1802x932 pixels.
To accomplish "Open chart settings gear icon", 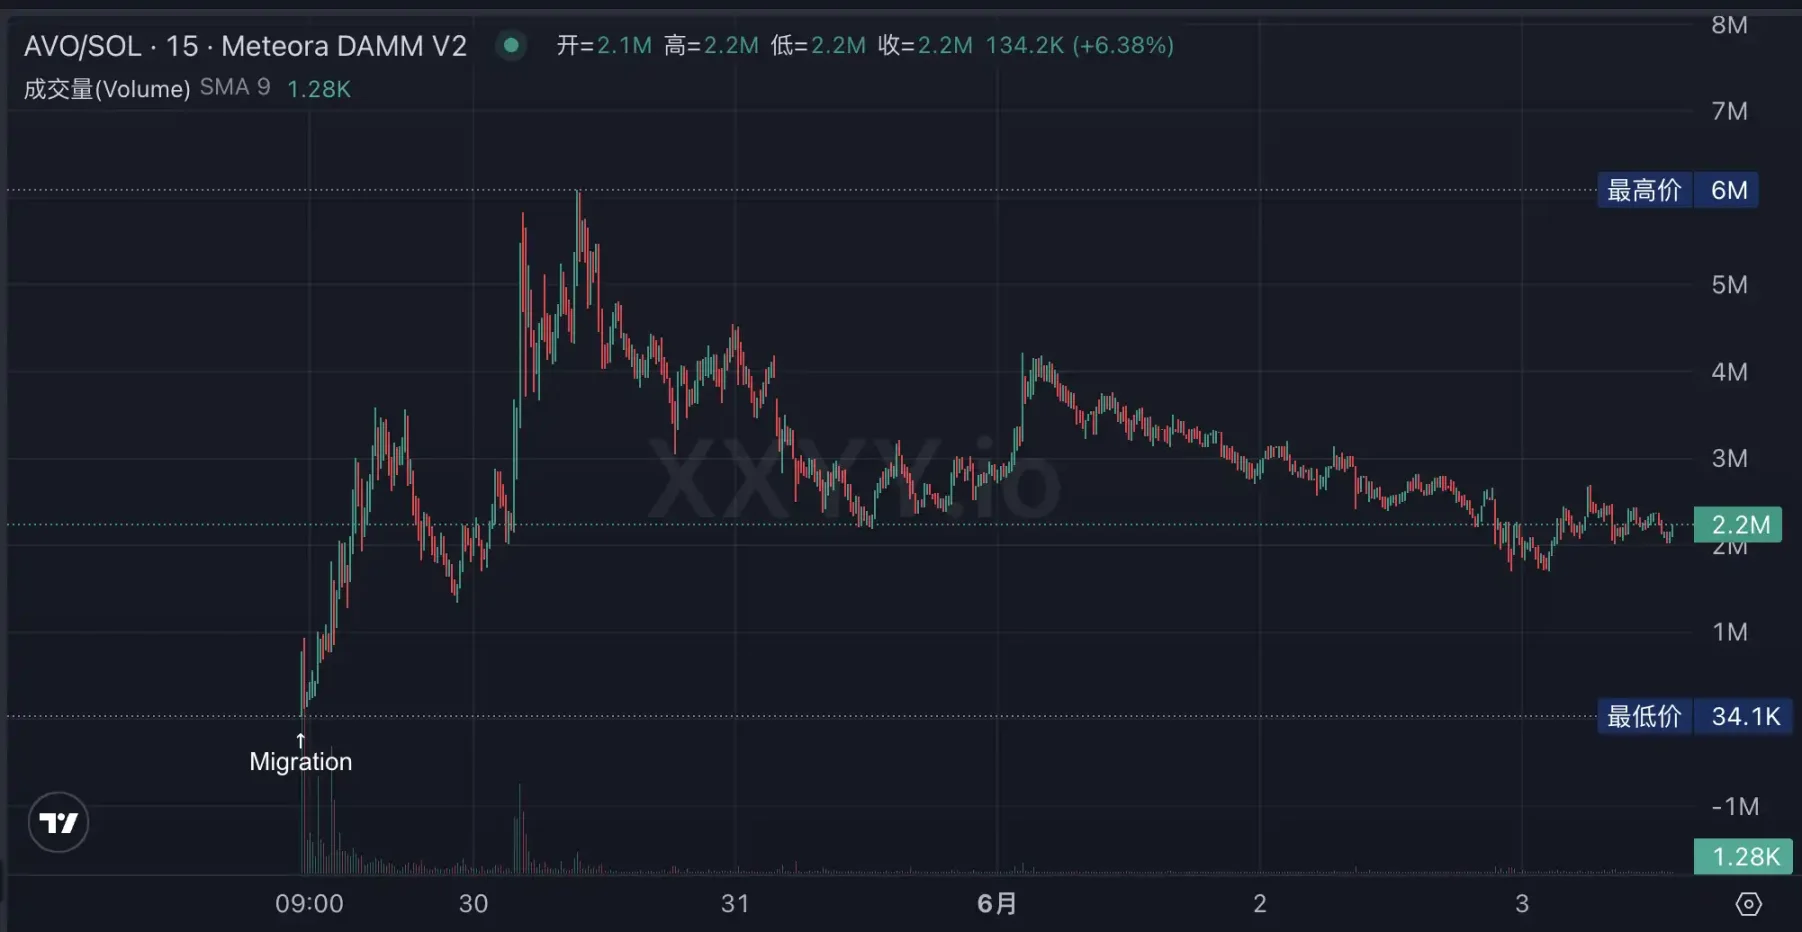I will [1748, 904].
